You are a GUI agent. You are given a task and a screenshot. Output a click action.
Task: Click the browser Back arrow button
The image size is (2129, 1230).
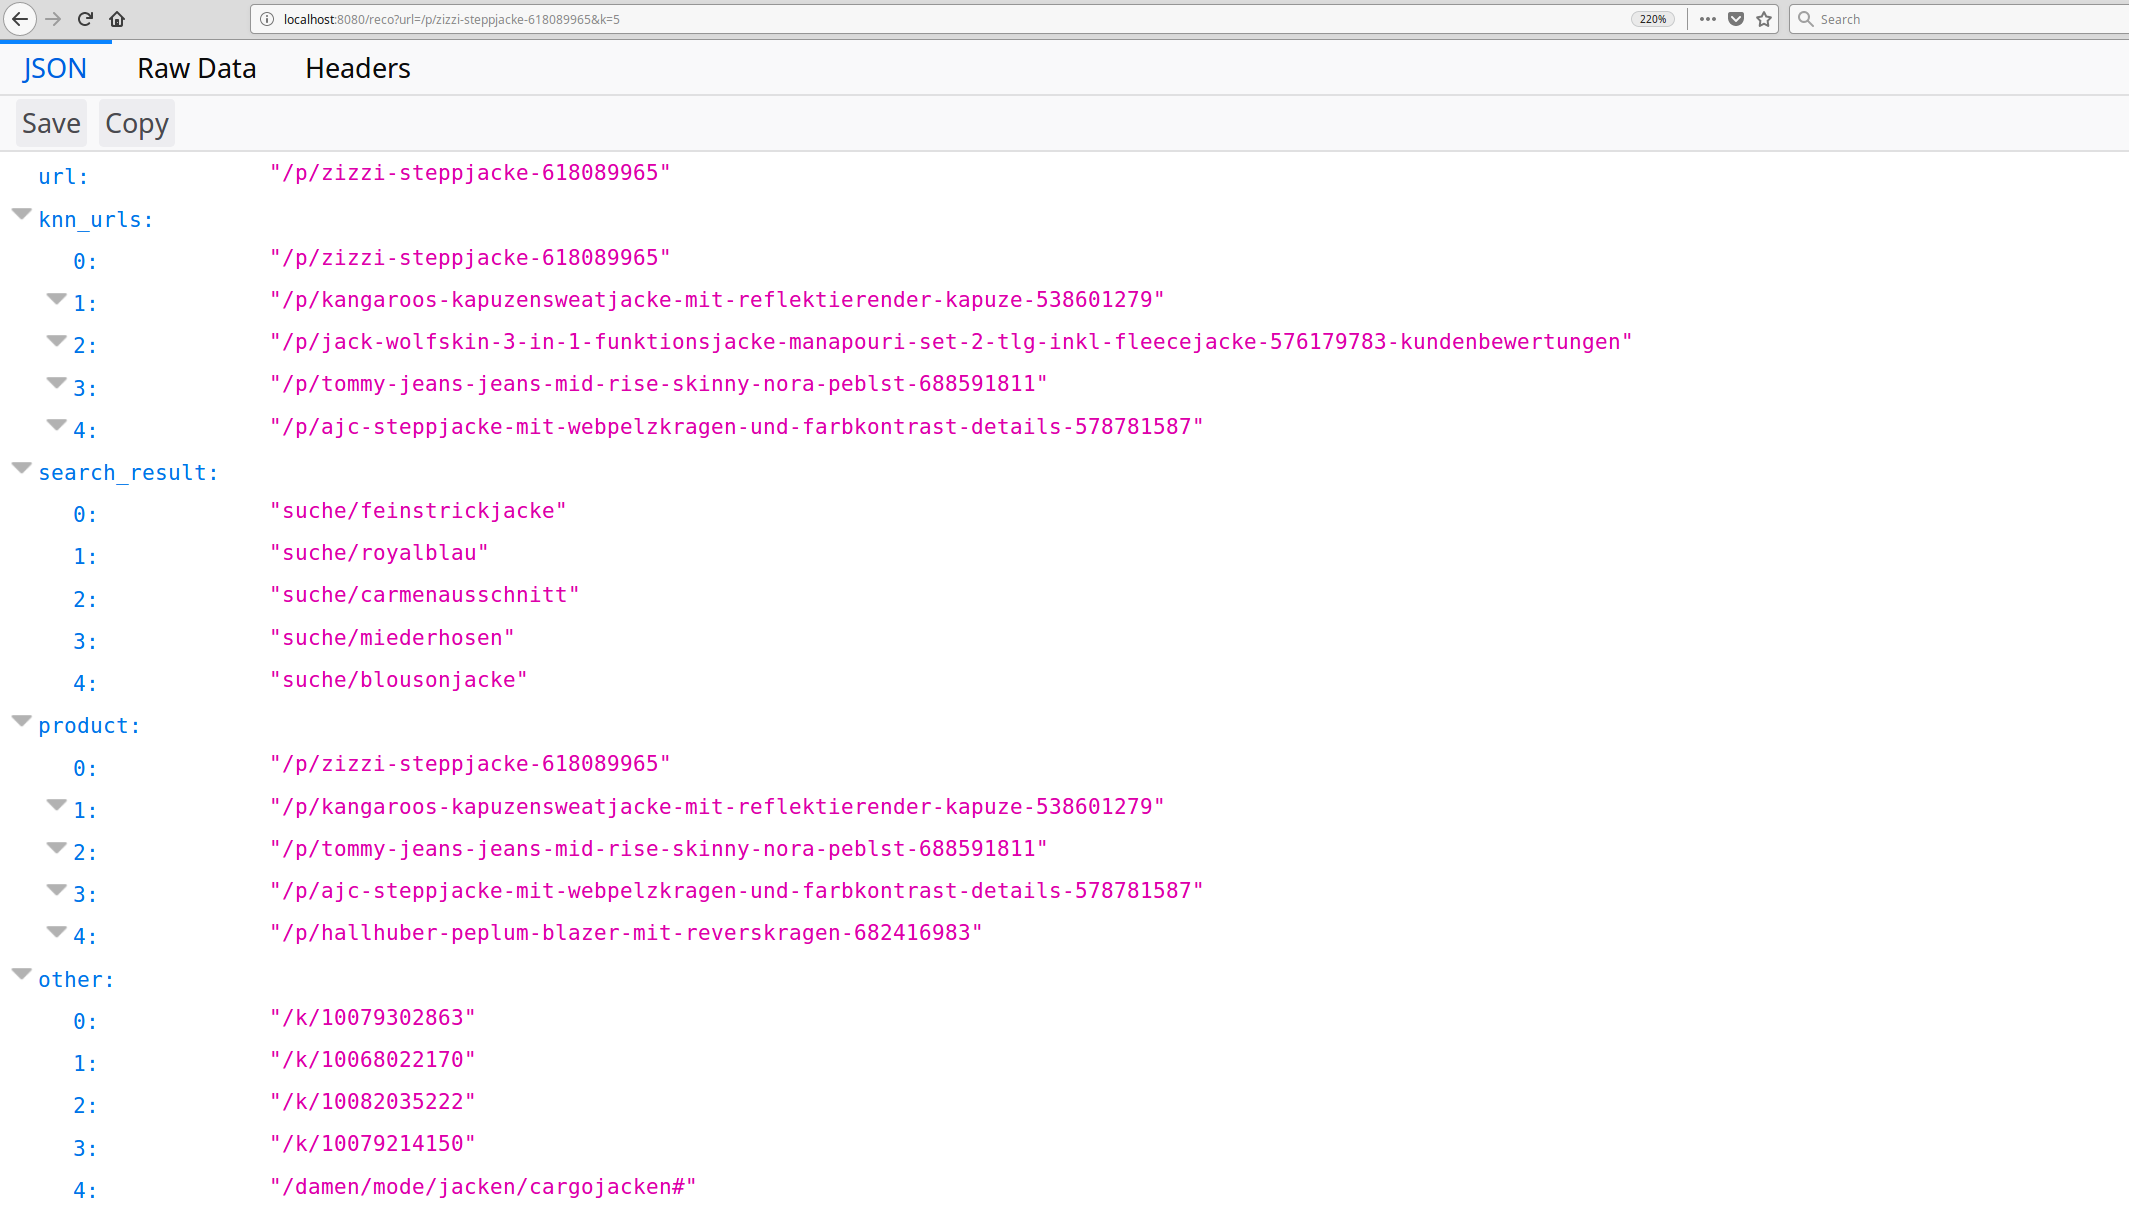[20, 19]
